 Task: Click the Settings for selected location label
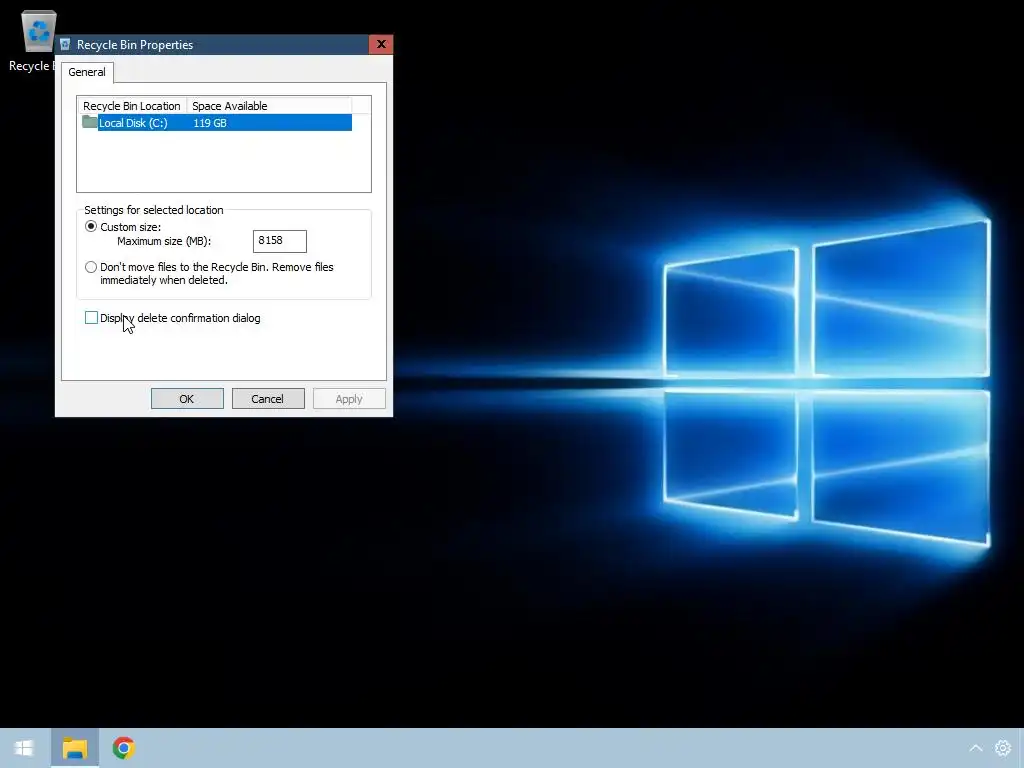pos(153,210)
